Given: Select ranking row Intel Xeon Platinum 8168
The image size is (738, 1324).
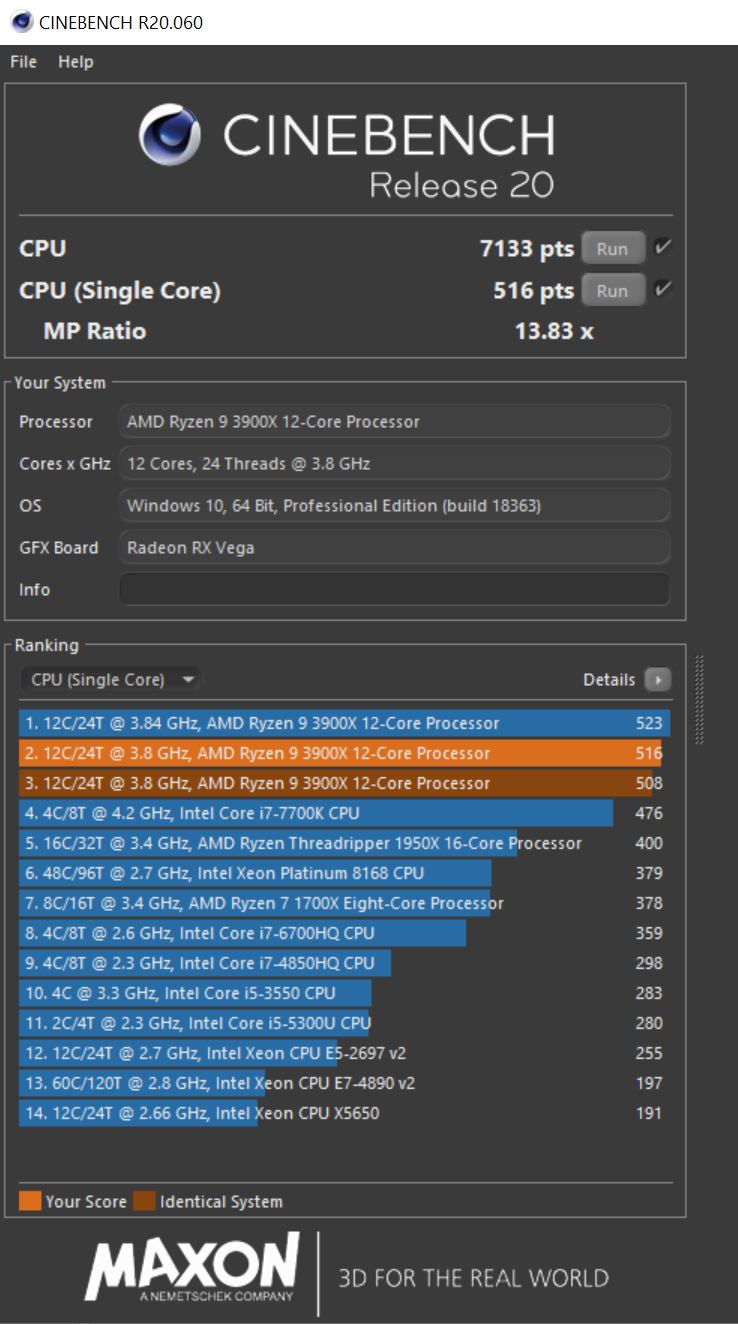Looking at the screenshot, I should [344, 873].
